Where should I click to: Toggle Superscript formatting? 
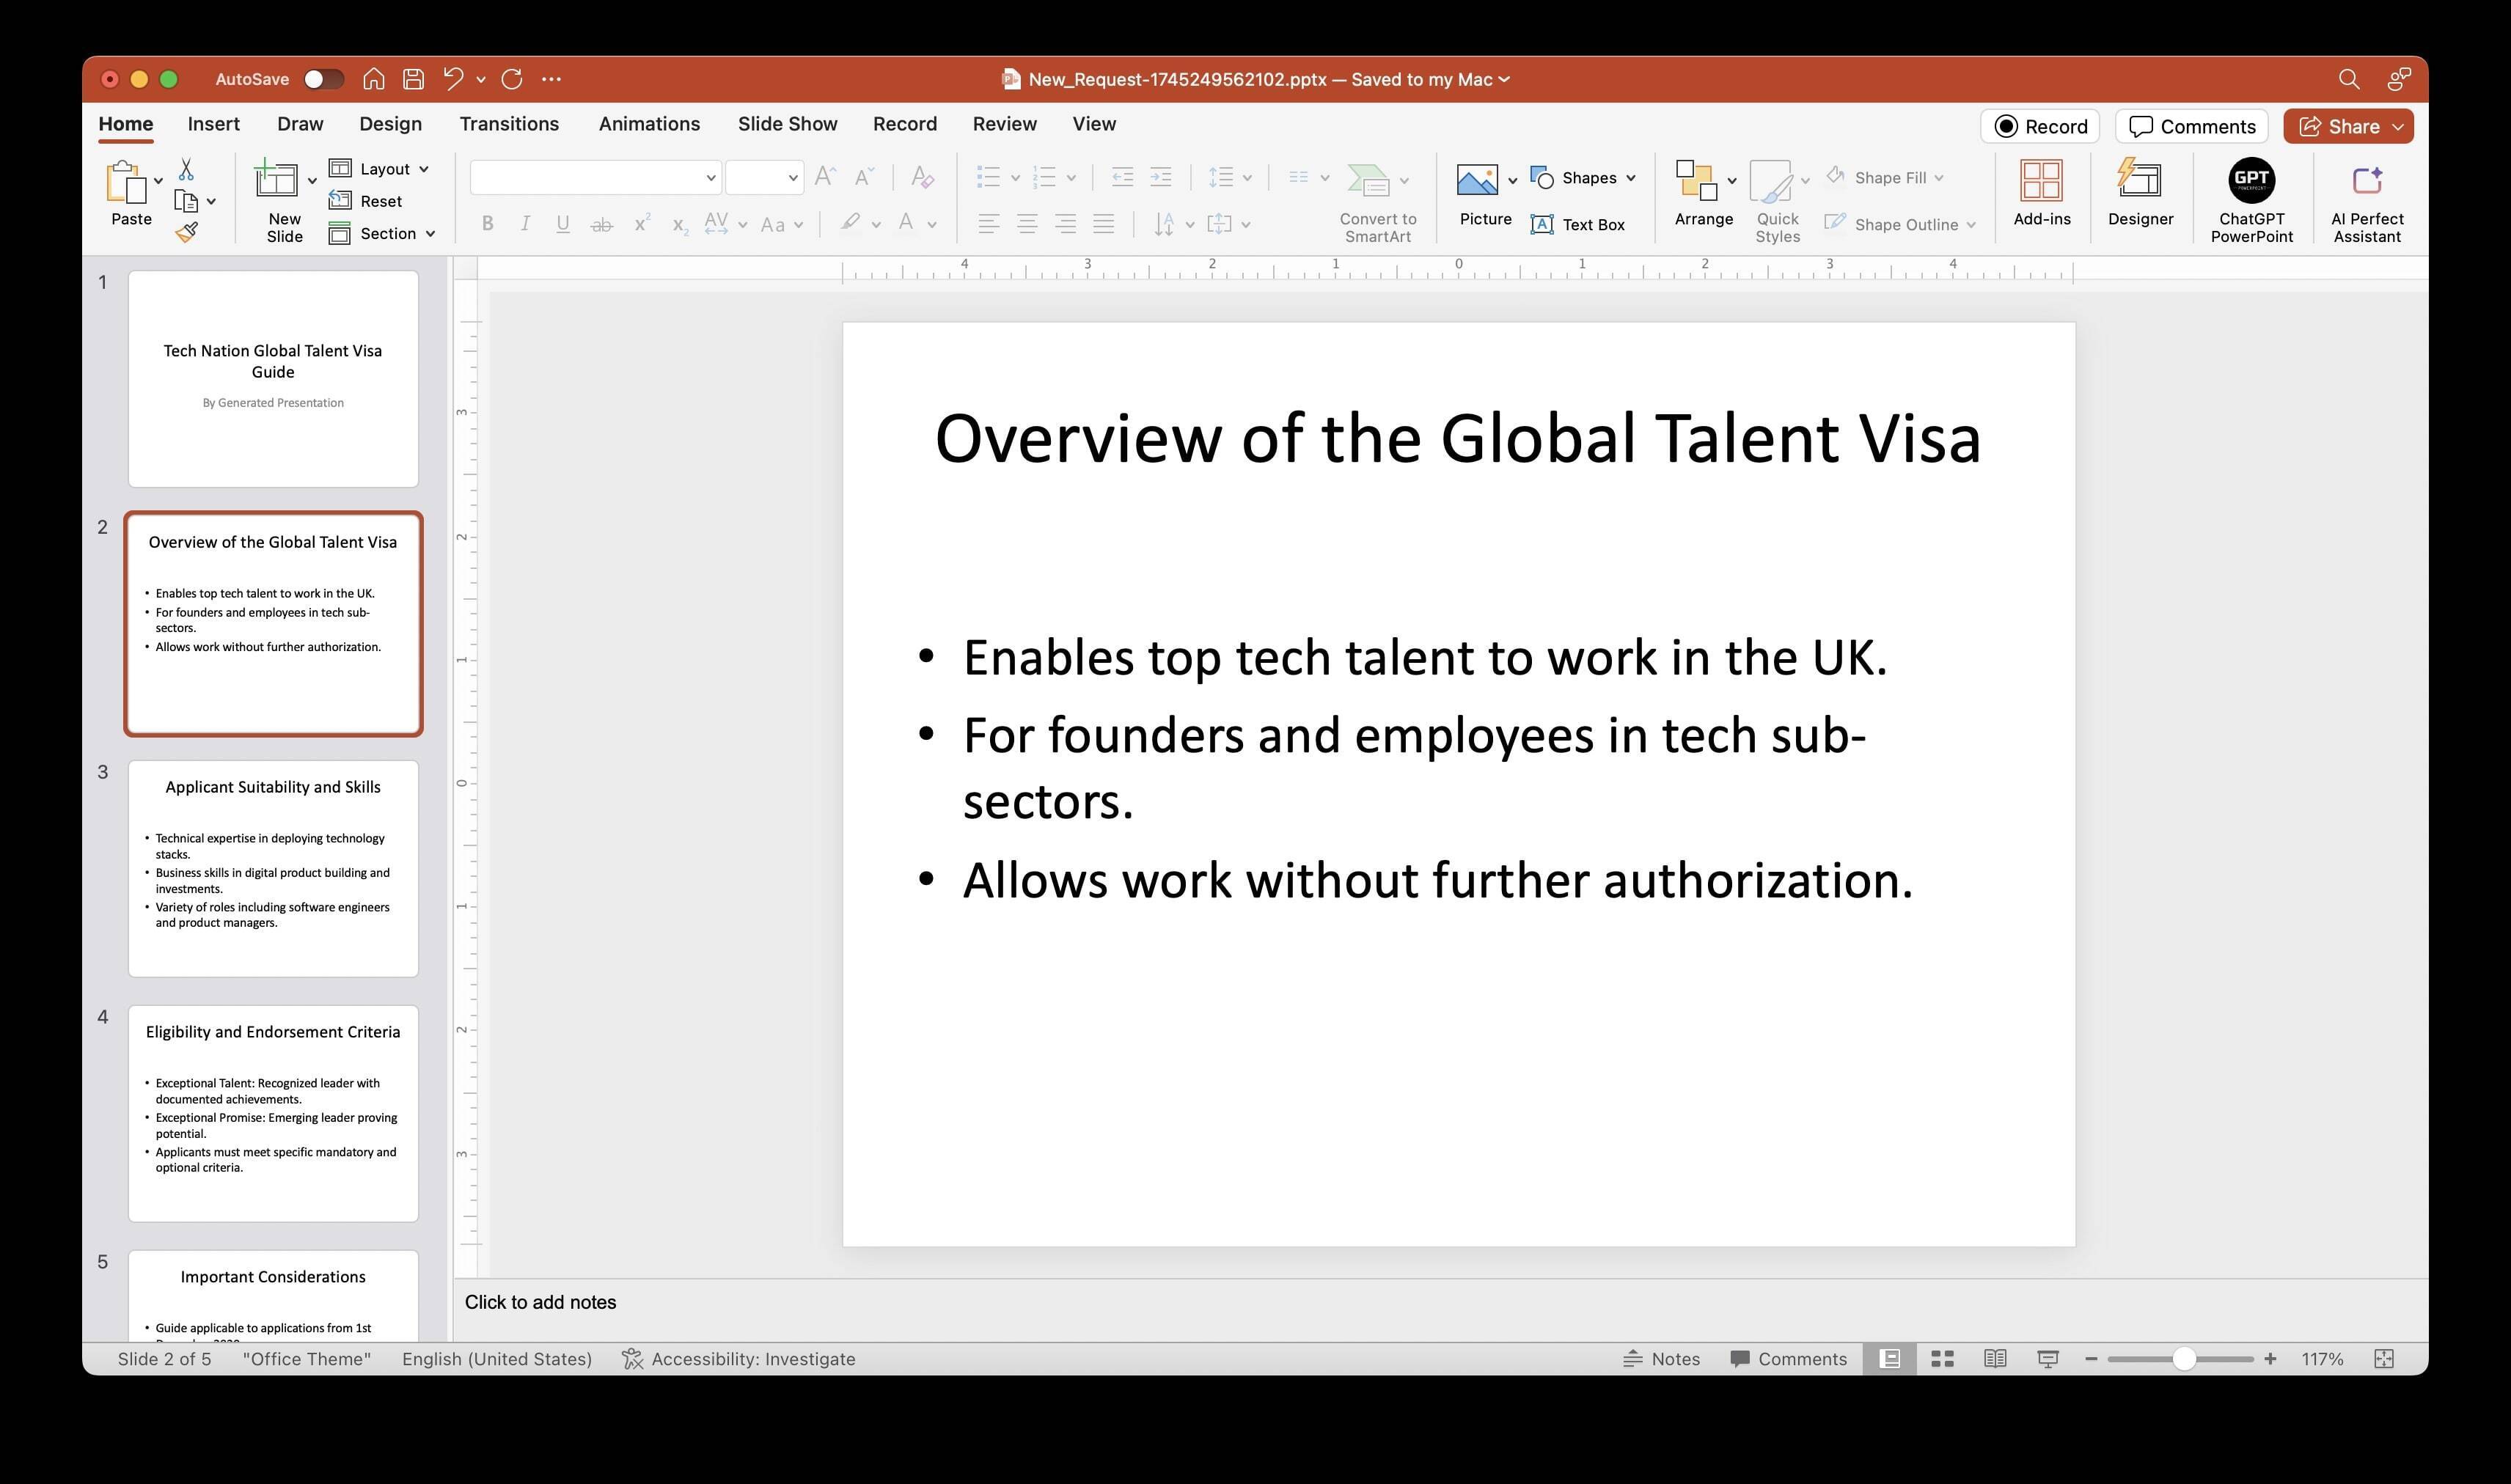(x=642, y=224)
